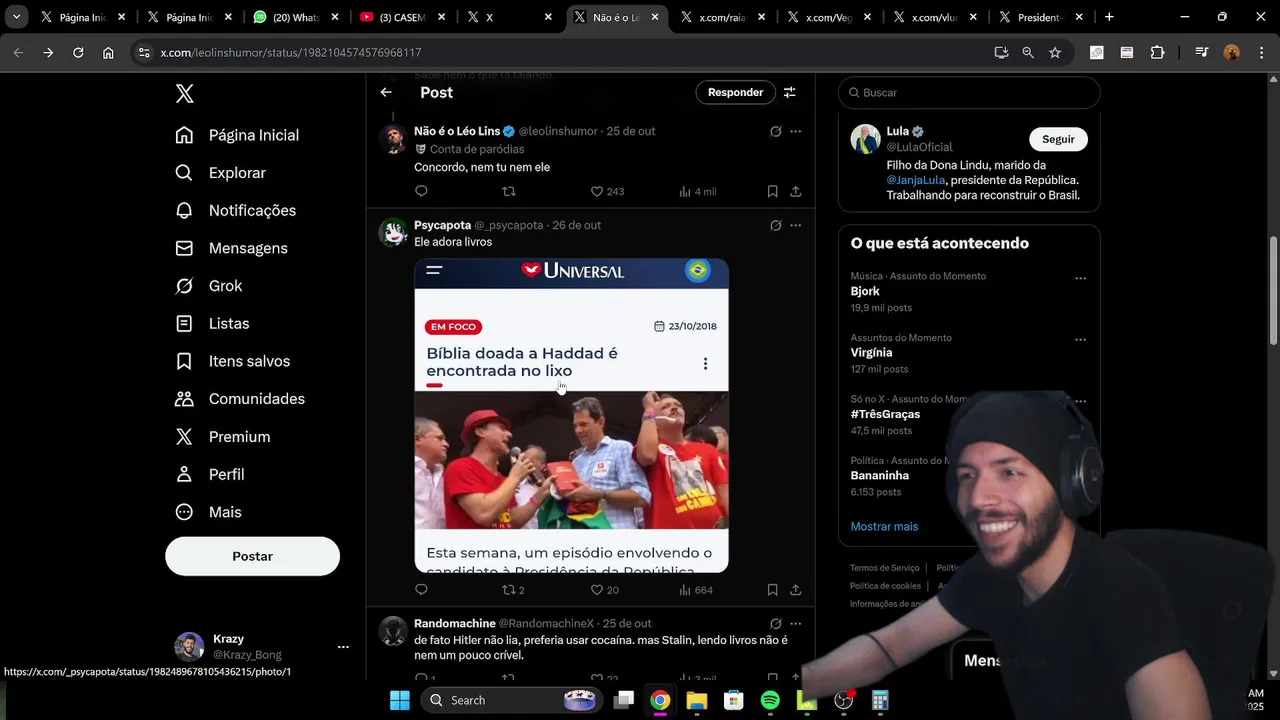The image size is (1280, 720).
Task: Click the address bar URL
Action: 291,52
